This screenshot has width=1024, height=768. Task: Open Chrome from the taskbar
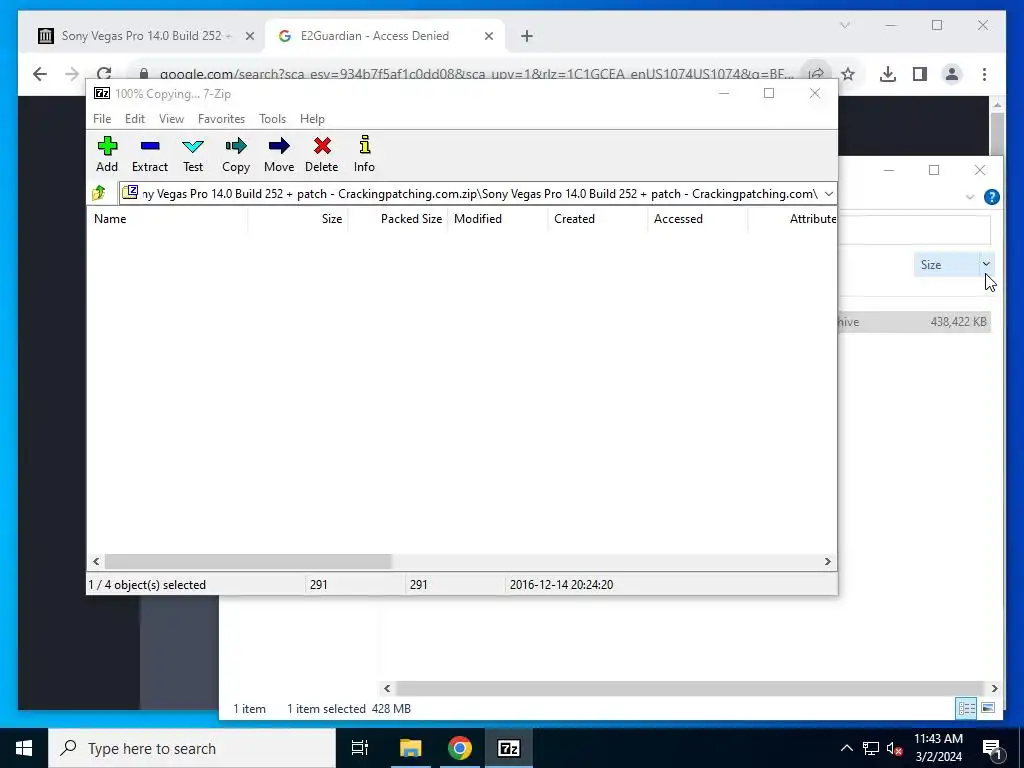point(460,748)
